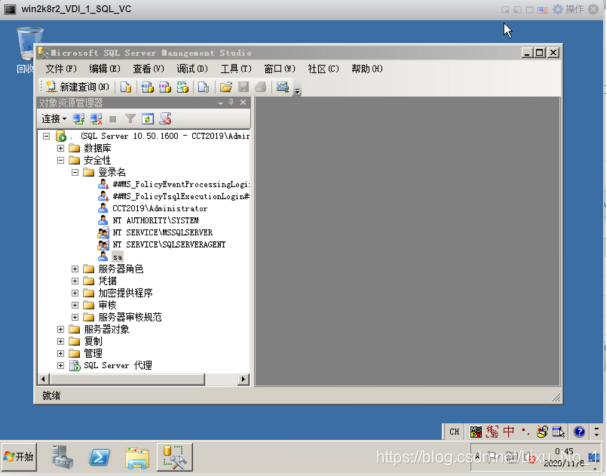Click the Disconnect icon in Object Explorer
607x476 pixels.
pos(96,119)
